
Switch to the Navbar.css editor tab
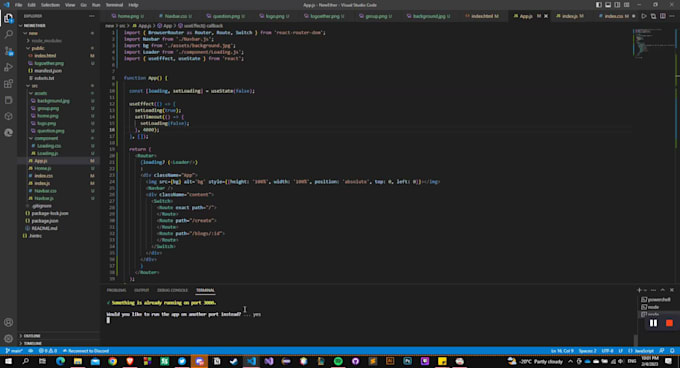(x=175, y=16)
